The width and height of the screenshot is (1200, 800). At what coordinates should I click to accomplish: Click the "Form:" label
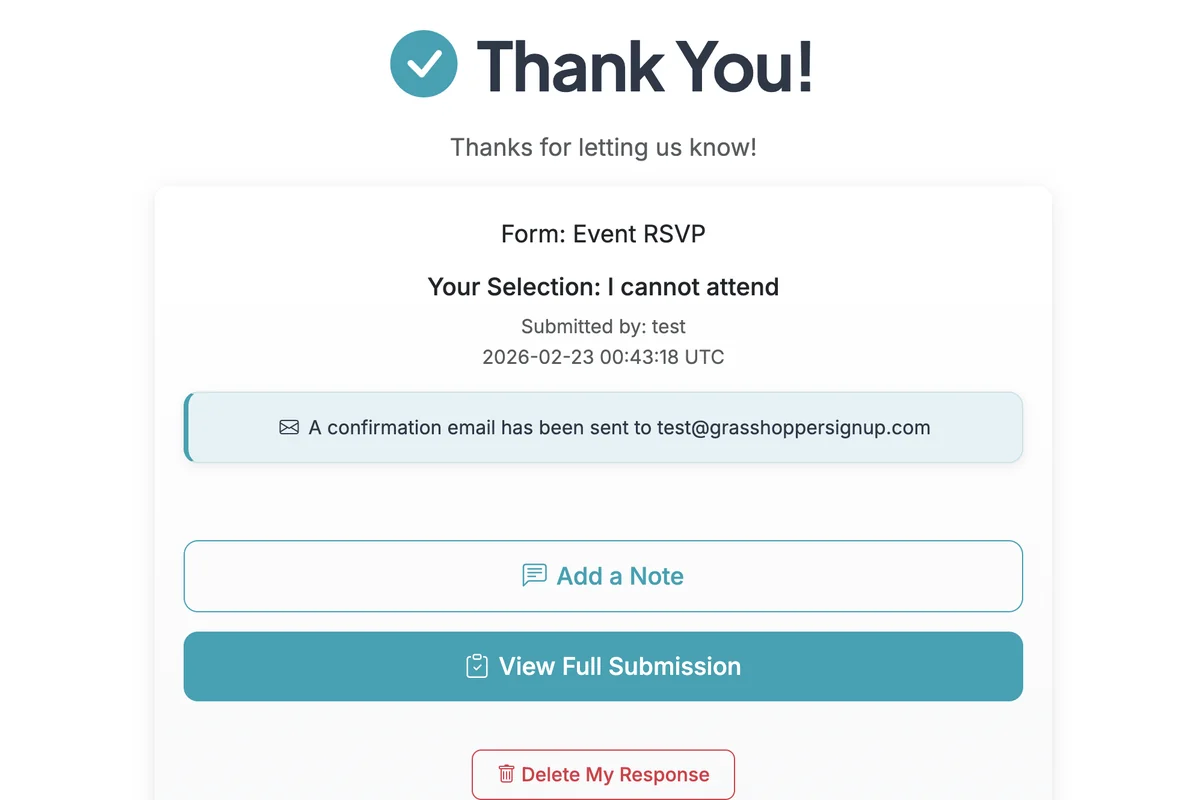tap(533, 234)
